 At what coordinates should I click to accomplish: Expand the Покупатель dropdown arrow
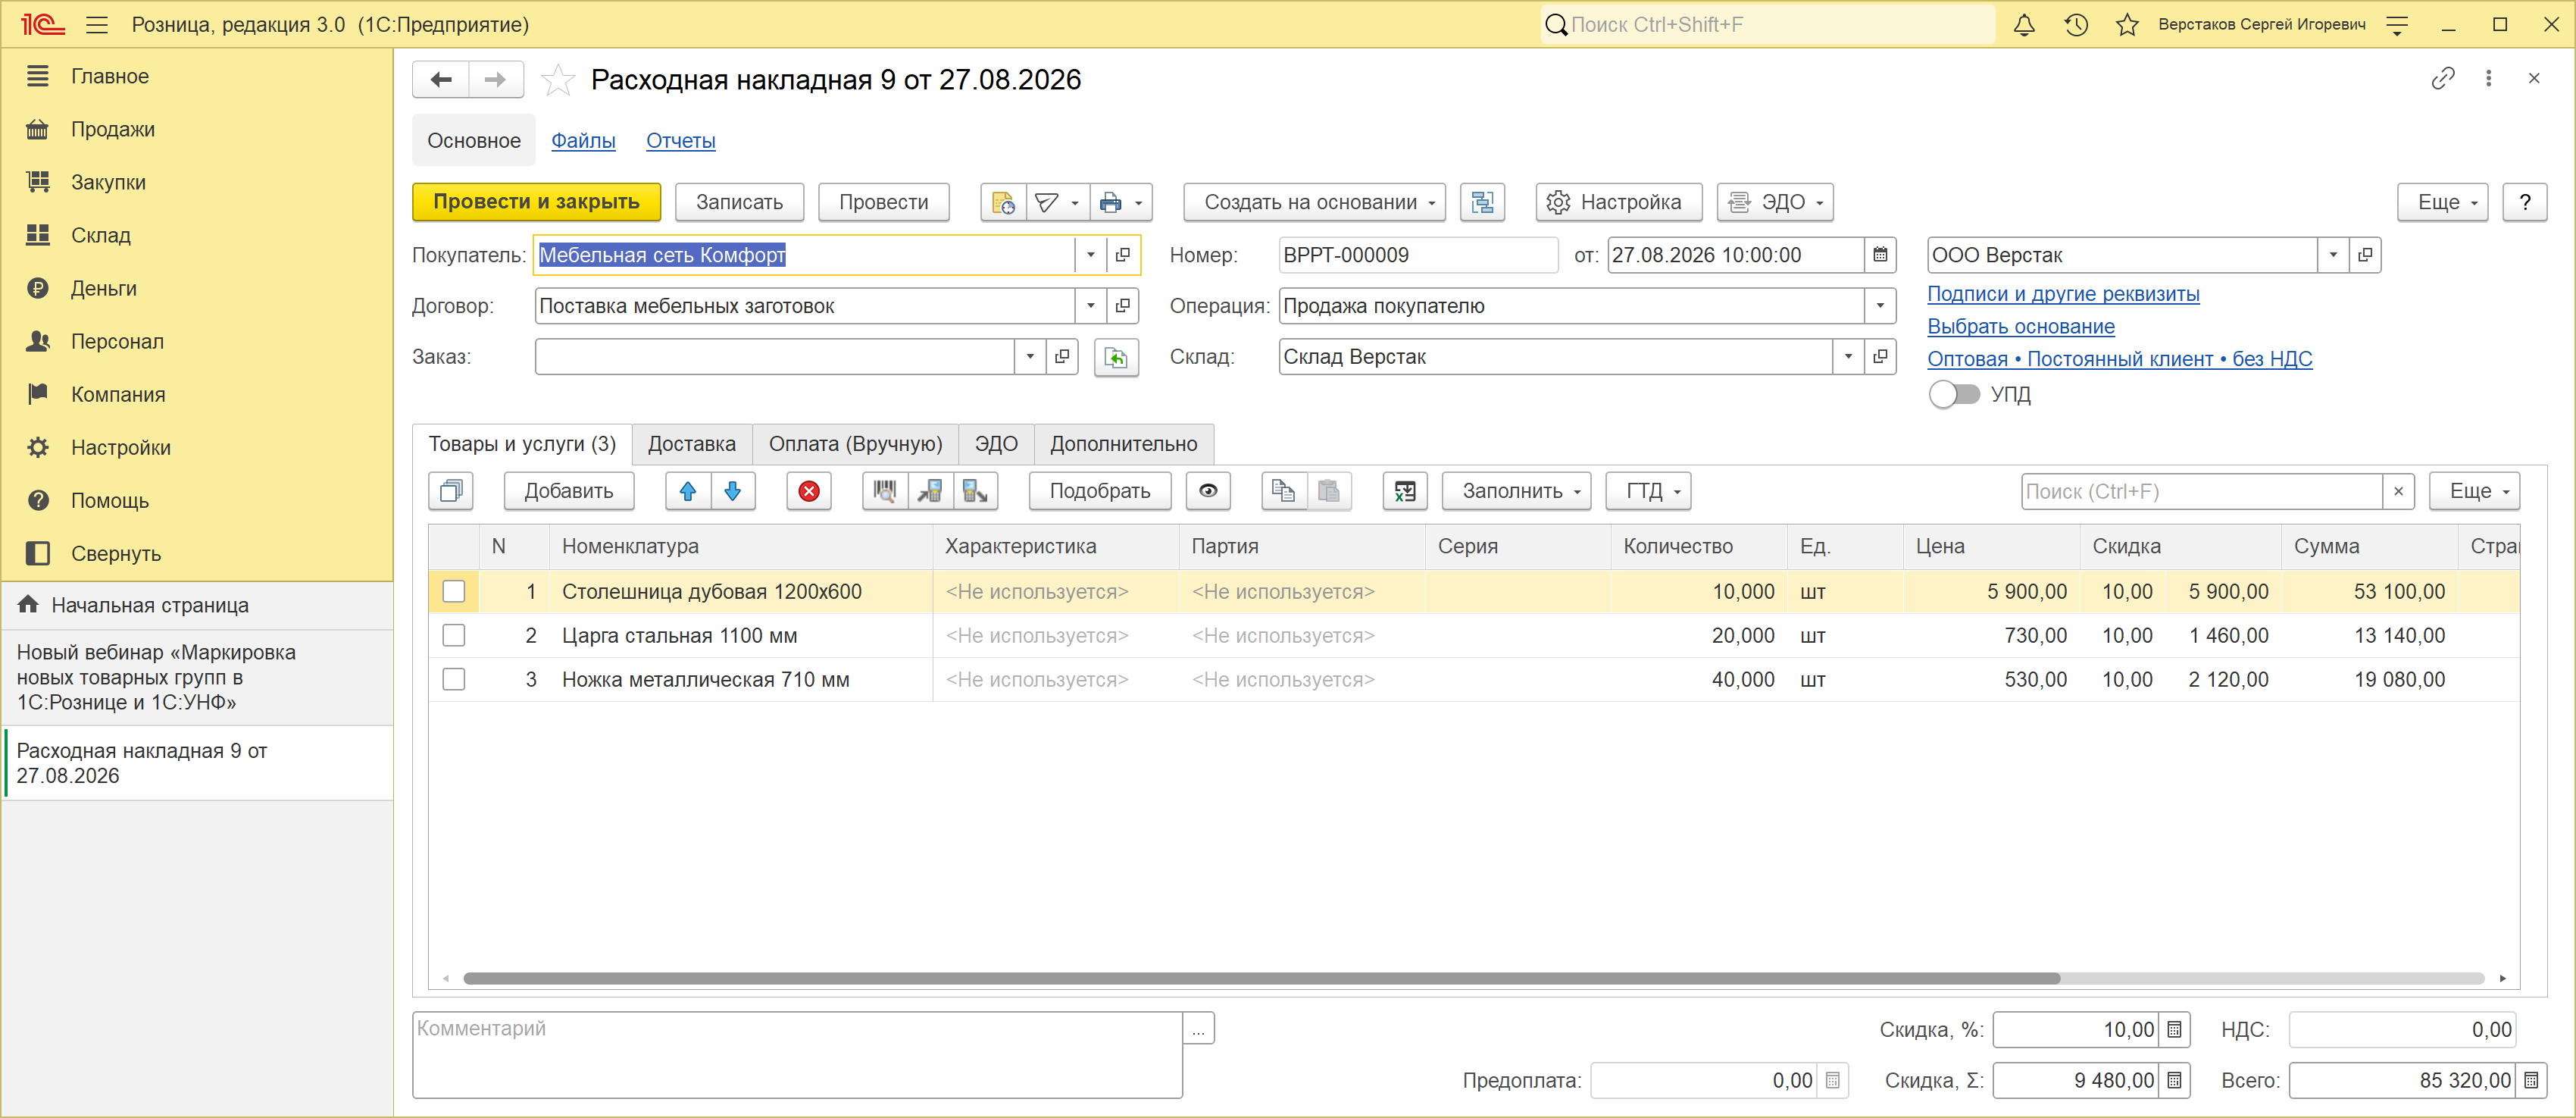1091,255
